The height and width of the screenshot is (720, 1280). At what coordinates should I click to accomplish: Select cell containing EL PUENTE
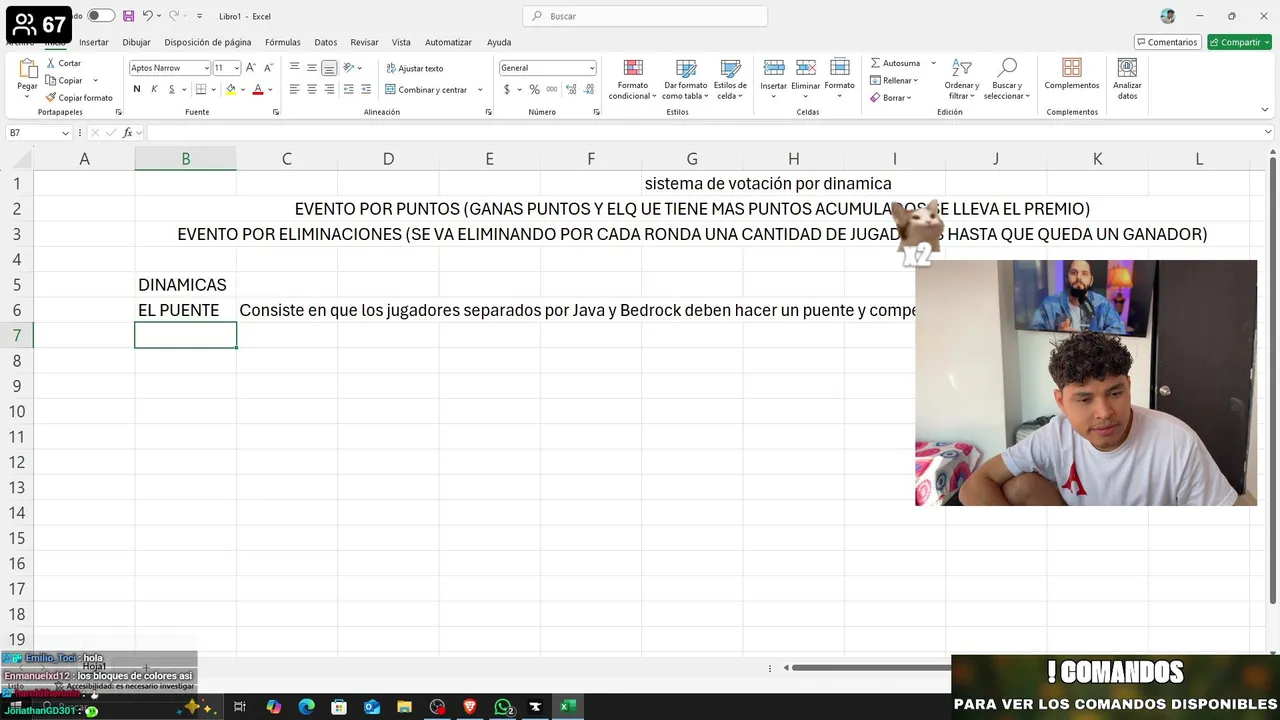(185, 310)
